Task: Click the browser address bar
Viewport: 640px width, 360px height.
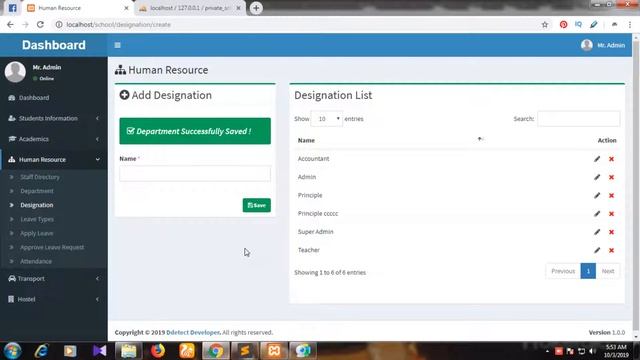Action: (298, 24)
